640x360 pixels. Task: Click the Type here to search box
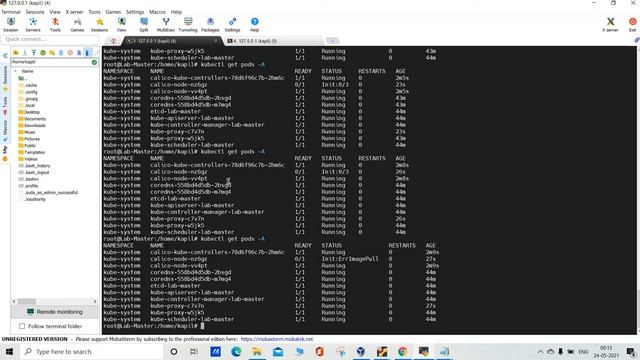pyautogui.click(x=92, y=351)
